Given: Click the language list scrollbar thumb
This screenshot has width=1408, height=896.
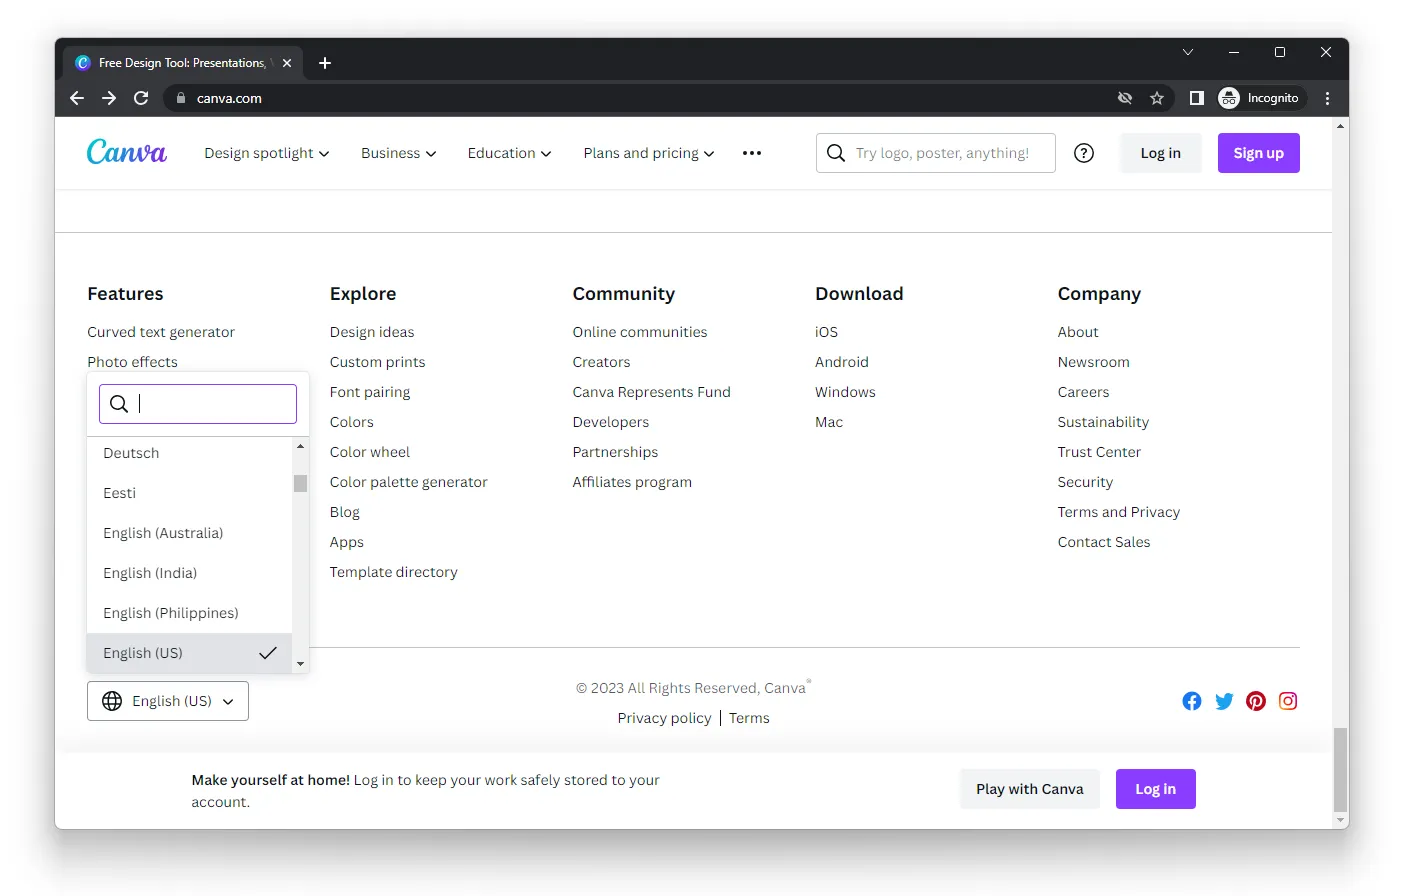Looking at the screenshot, I should tap(300, 483).
